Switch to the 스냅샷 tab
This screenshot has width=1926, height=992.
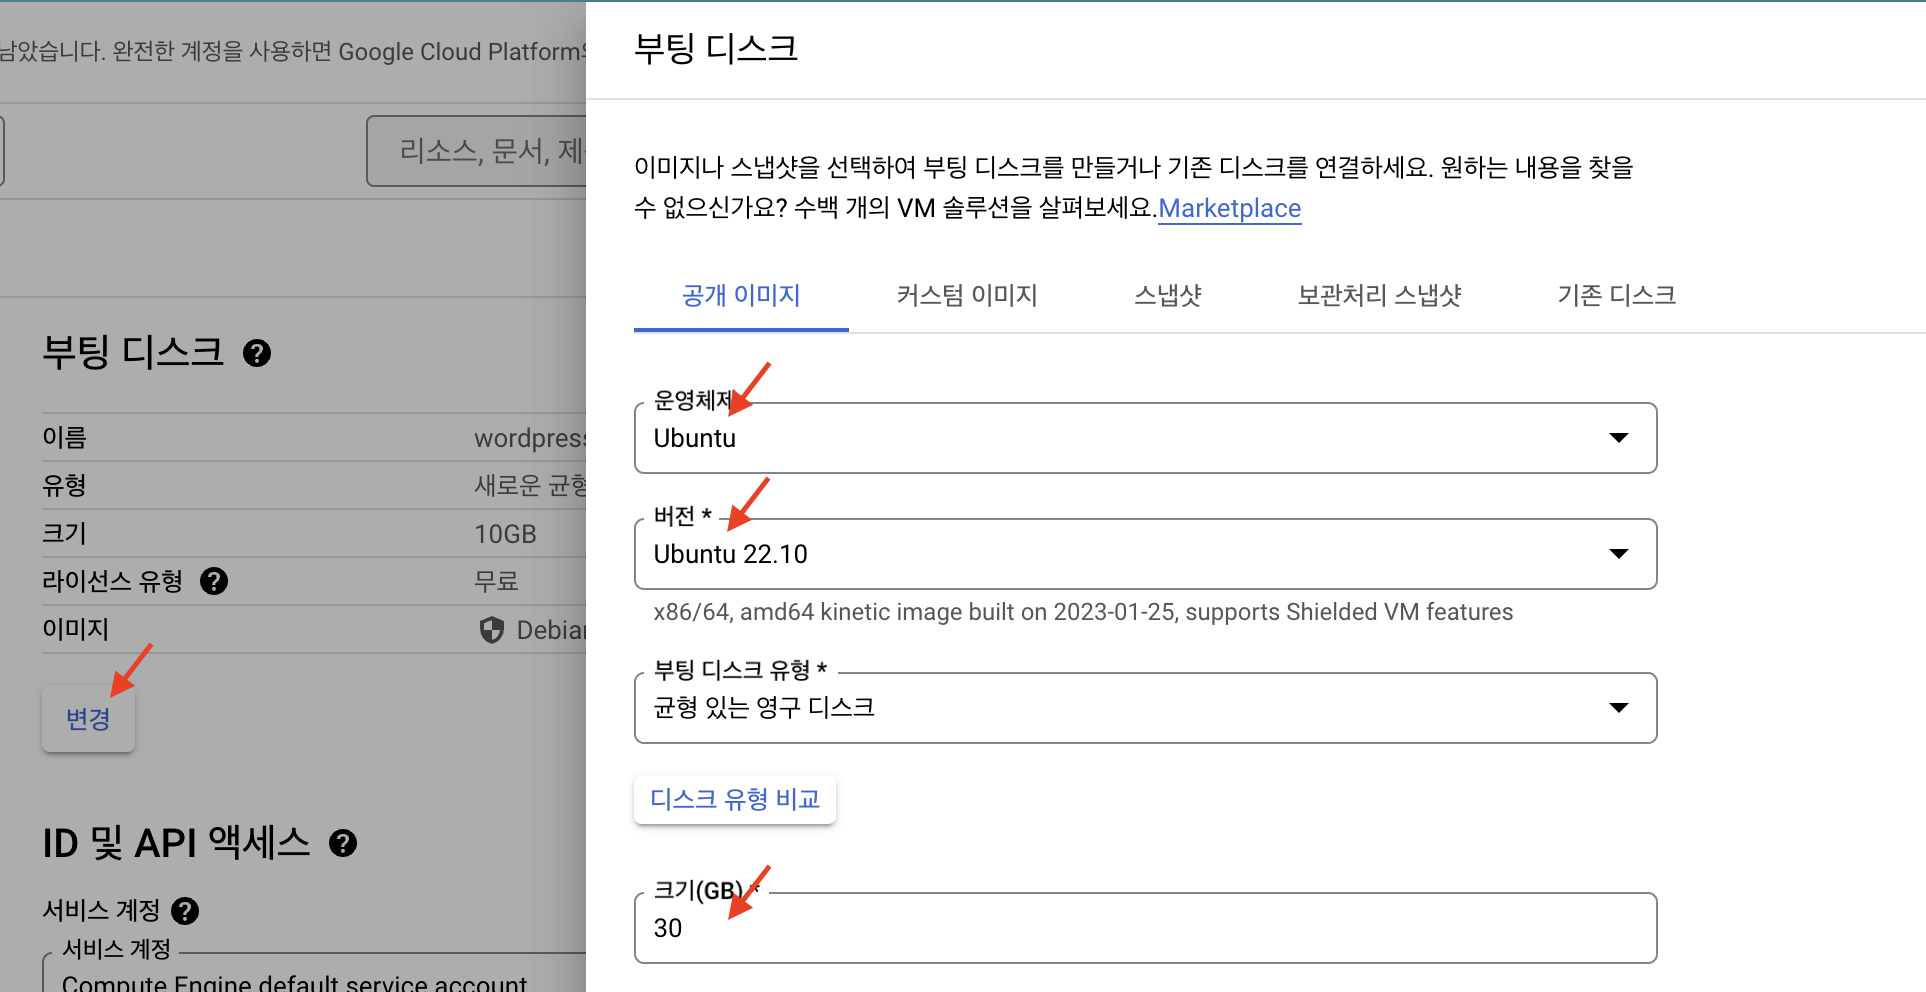tap(1168, 296)
